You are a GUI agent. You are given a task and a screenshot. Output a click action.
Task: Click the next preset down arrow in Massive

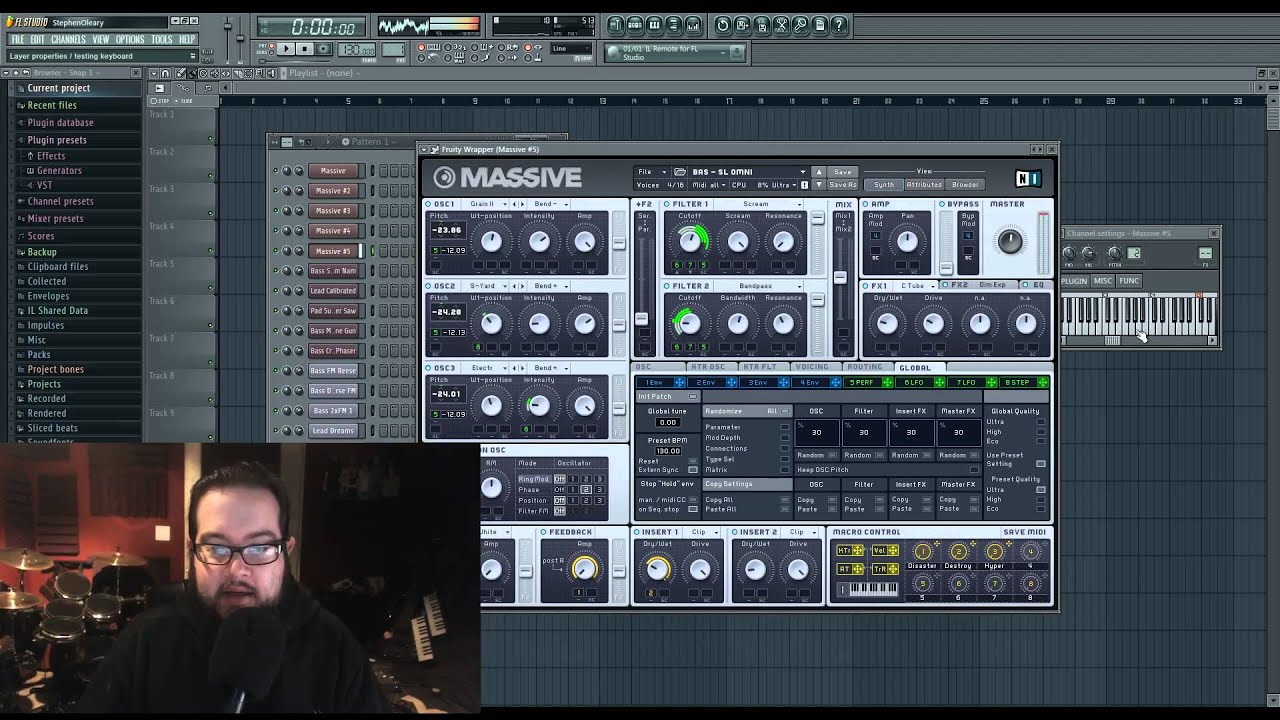pos(819,184)
